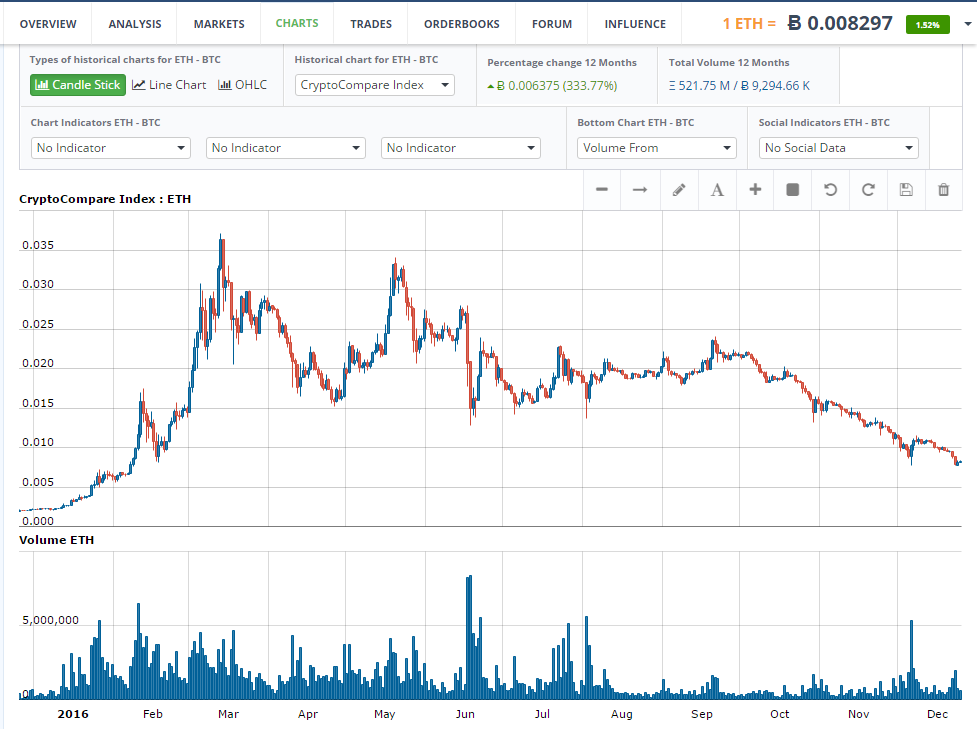Delete drawings with the trash icon
977x729 pixels.
click(944, 190)
